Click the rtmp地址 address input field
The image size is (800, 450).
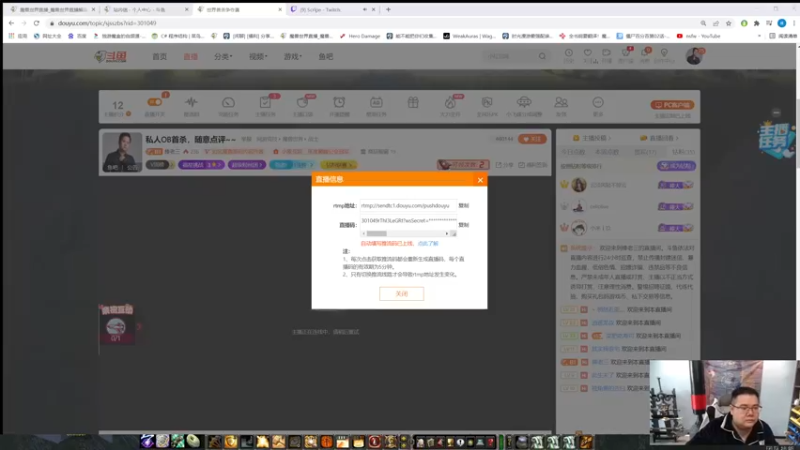(408, 206)
